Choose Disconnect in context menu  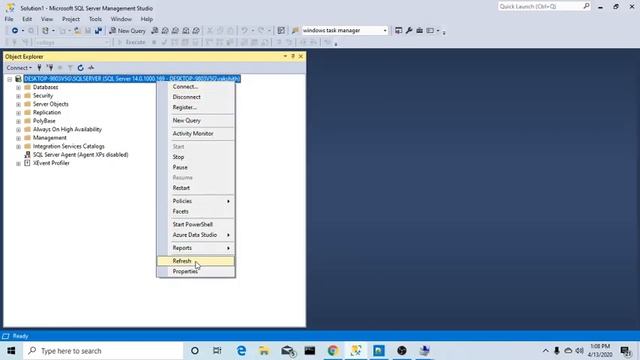pyautogui.click(x=196, y=97)
